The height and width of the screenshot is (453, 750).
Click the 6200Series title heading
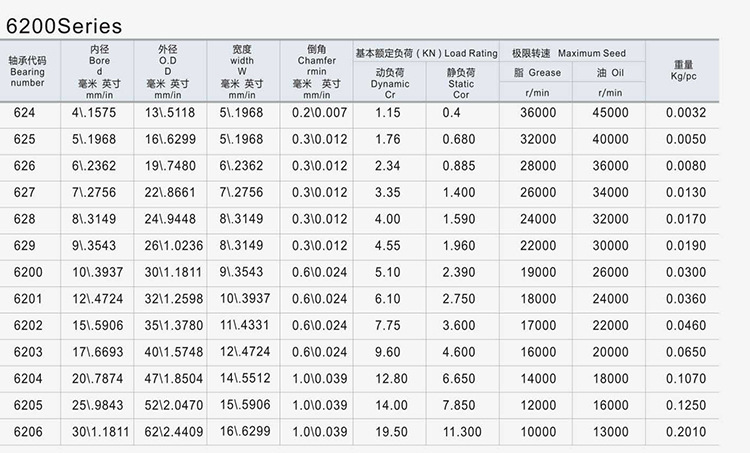65,24
